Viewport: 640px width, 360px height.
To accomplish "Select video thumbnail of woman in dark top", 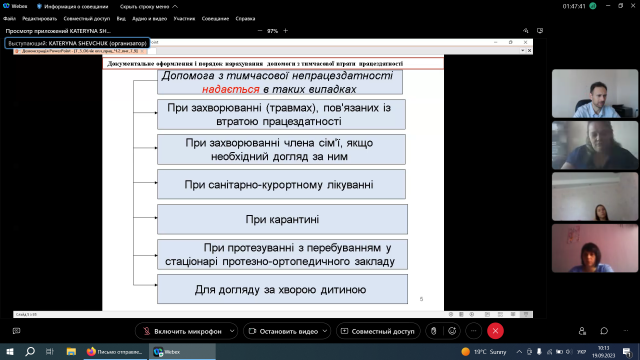I will click(x=595, y=145).
